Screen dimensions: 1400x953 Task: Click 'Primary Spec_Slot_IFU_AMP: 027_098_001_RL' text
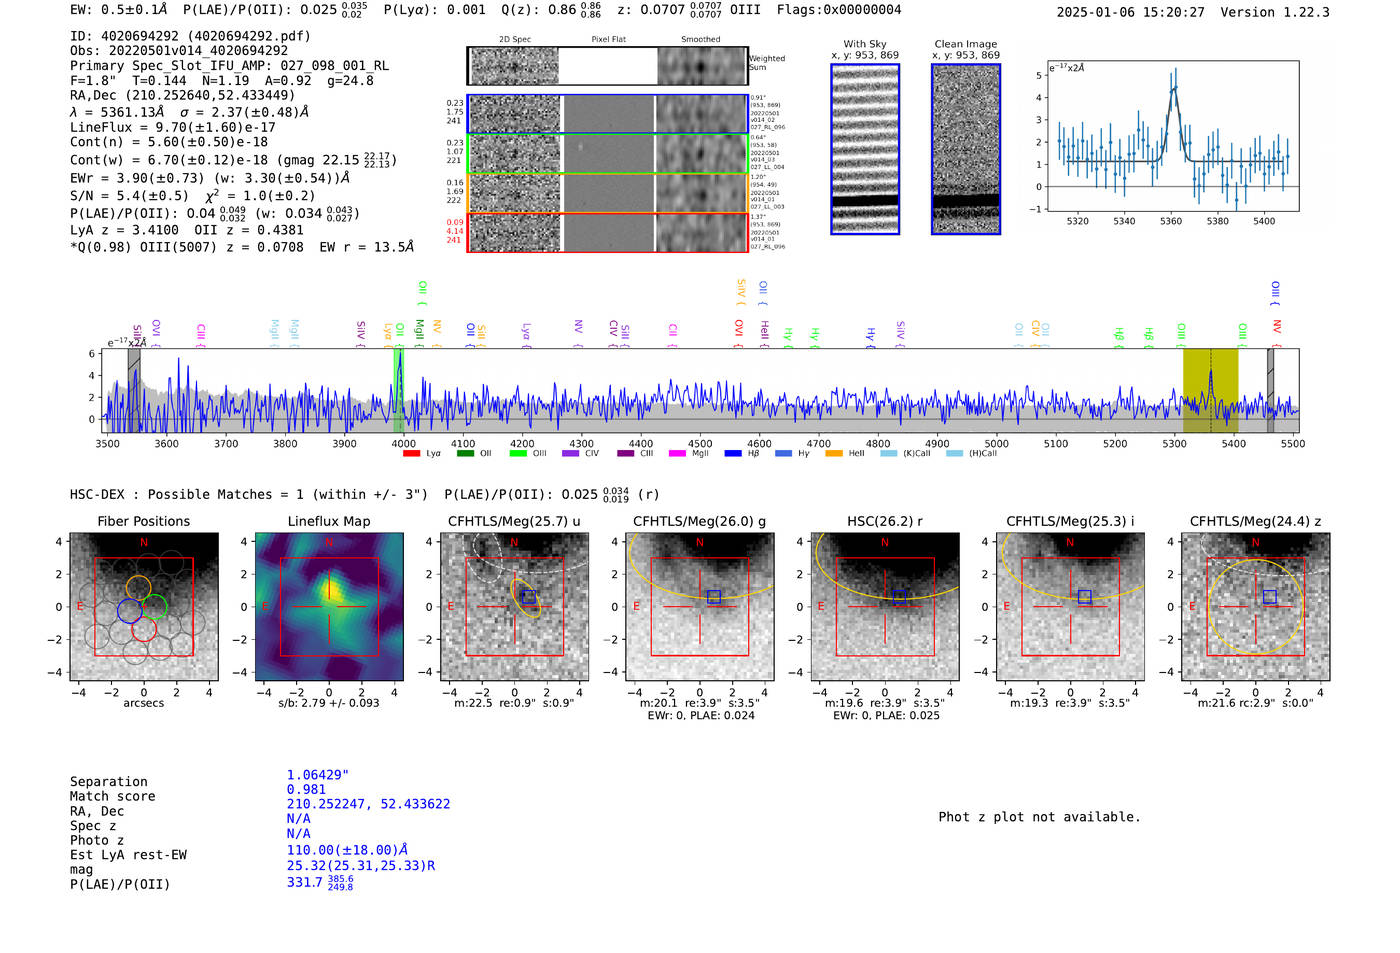click(x=230, y=65)
